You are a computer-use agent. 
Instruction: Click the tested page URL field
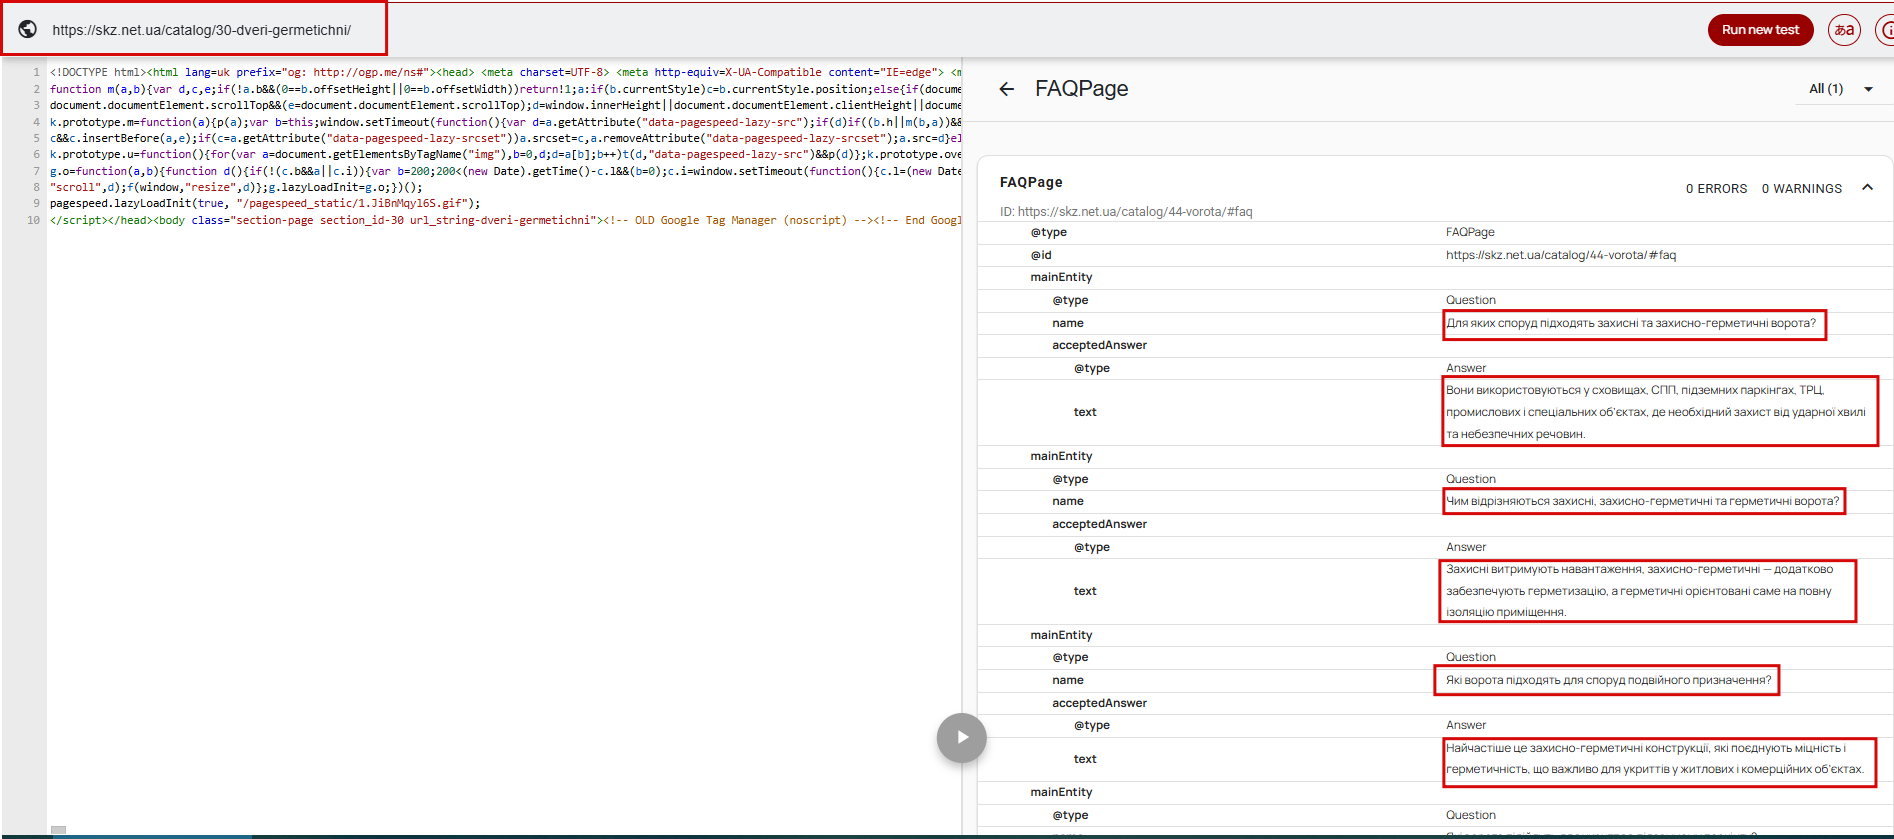click(202, 30)
